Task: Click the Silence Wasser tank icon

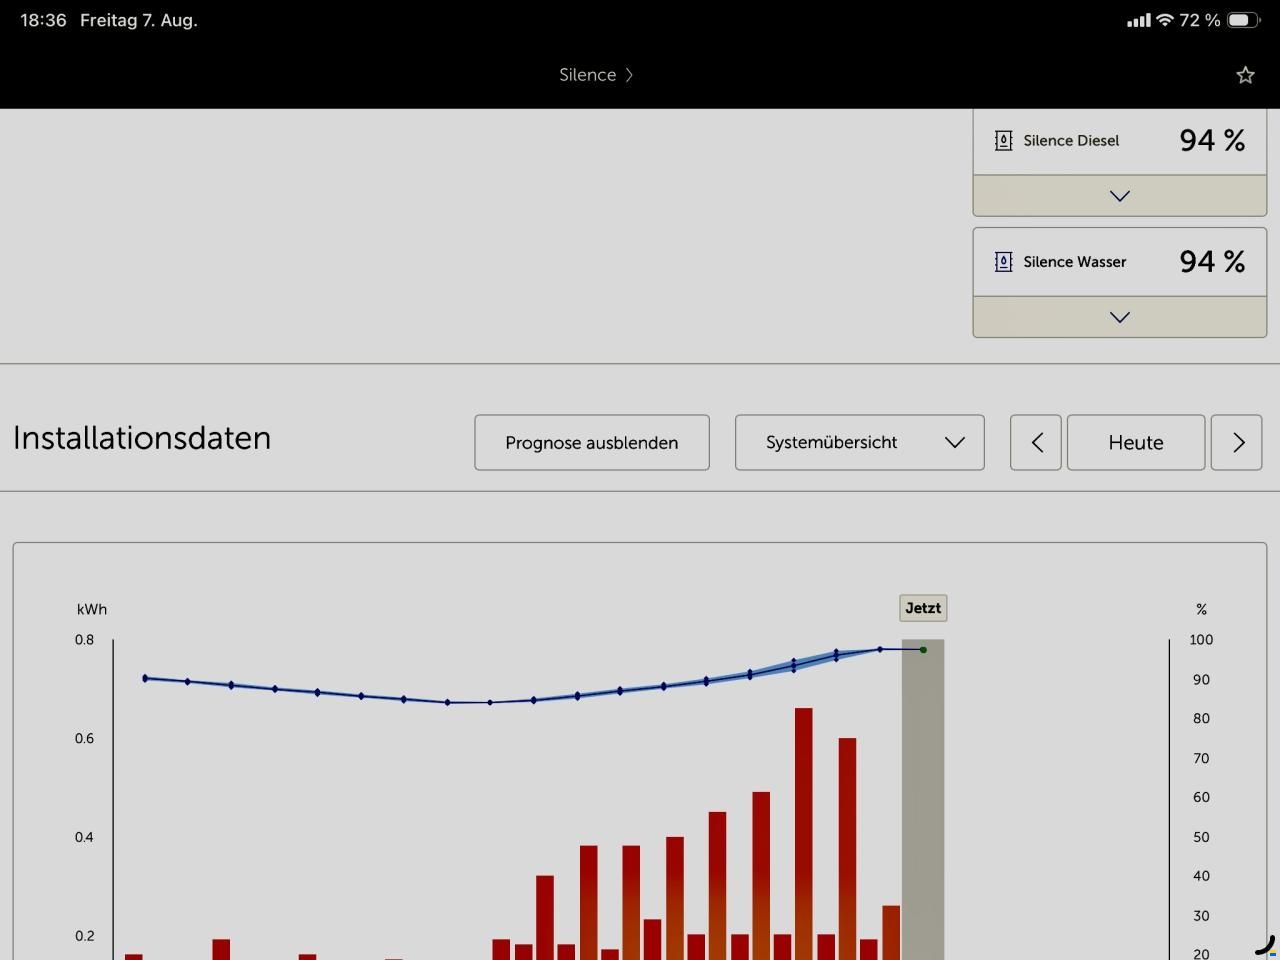Action: click(1003, 262)
